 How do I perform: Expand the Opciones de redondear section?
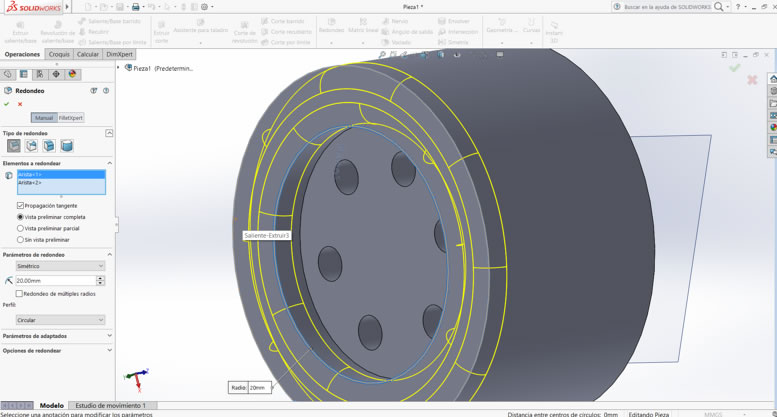pyautogui.click(x=110, y=350)
